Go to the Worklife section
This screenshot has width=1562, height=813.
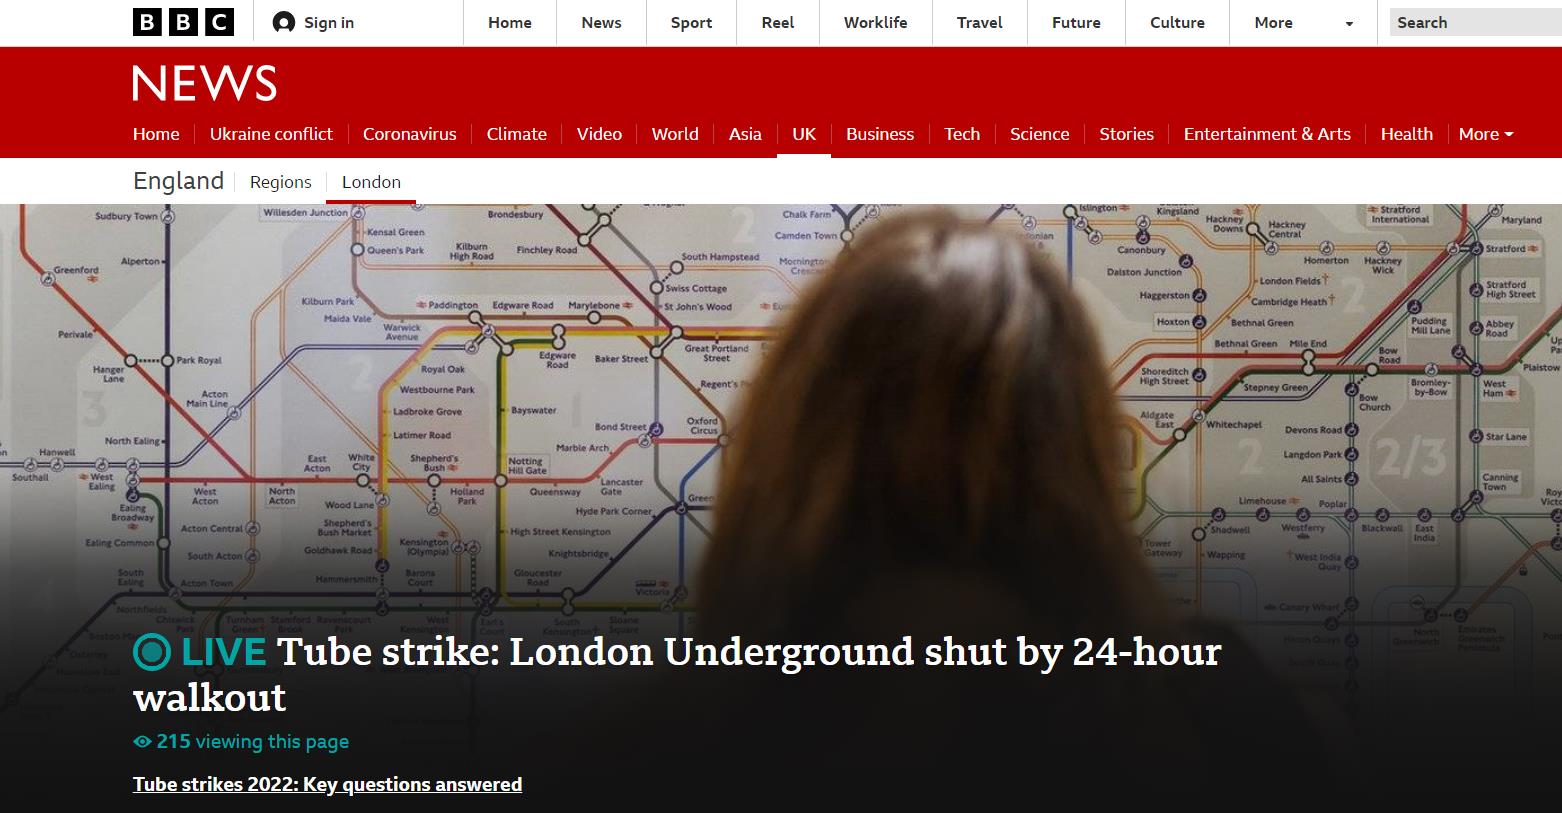click(875, 22)
